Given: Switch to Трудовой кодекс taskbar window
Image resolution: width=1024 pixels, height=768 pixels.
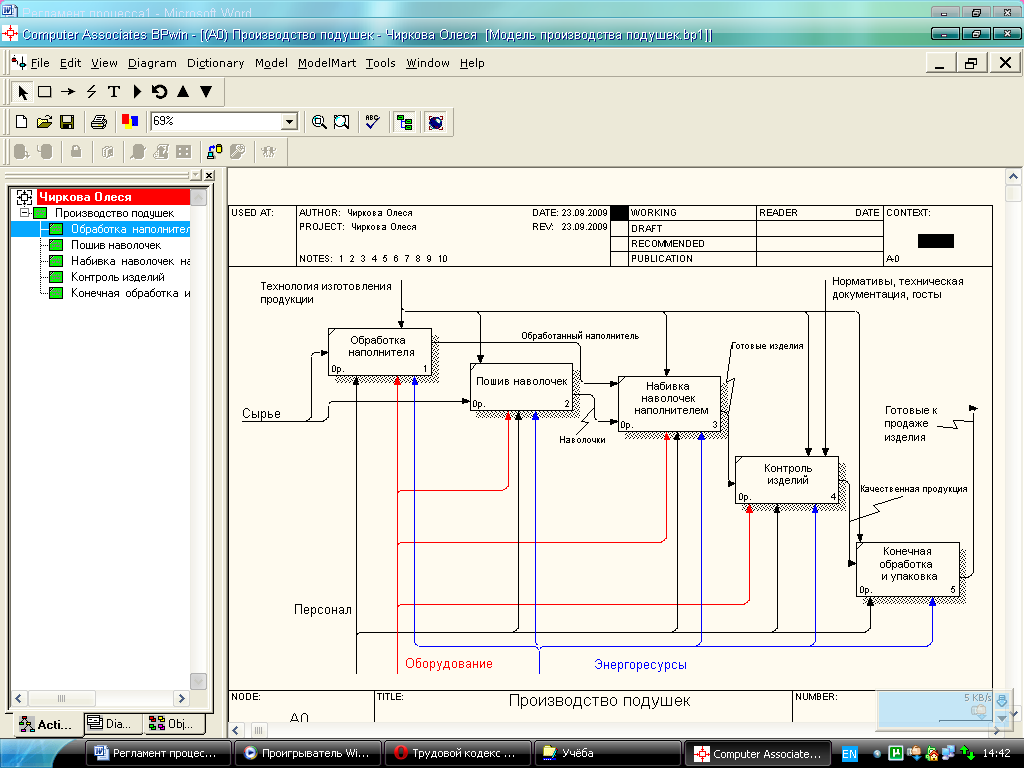Looking at the screenshot, I should (455, 753).
